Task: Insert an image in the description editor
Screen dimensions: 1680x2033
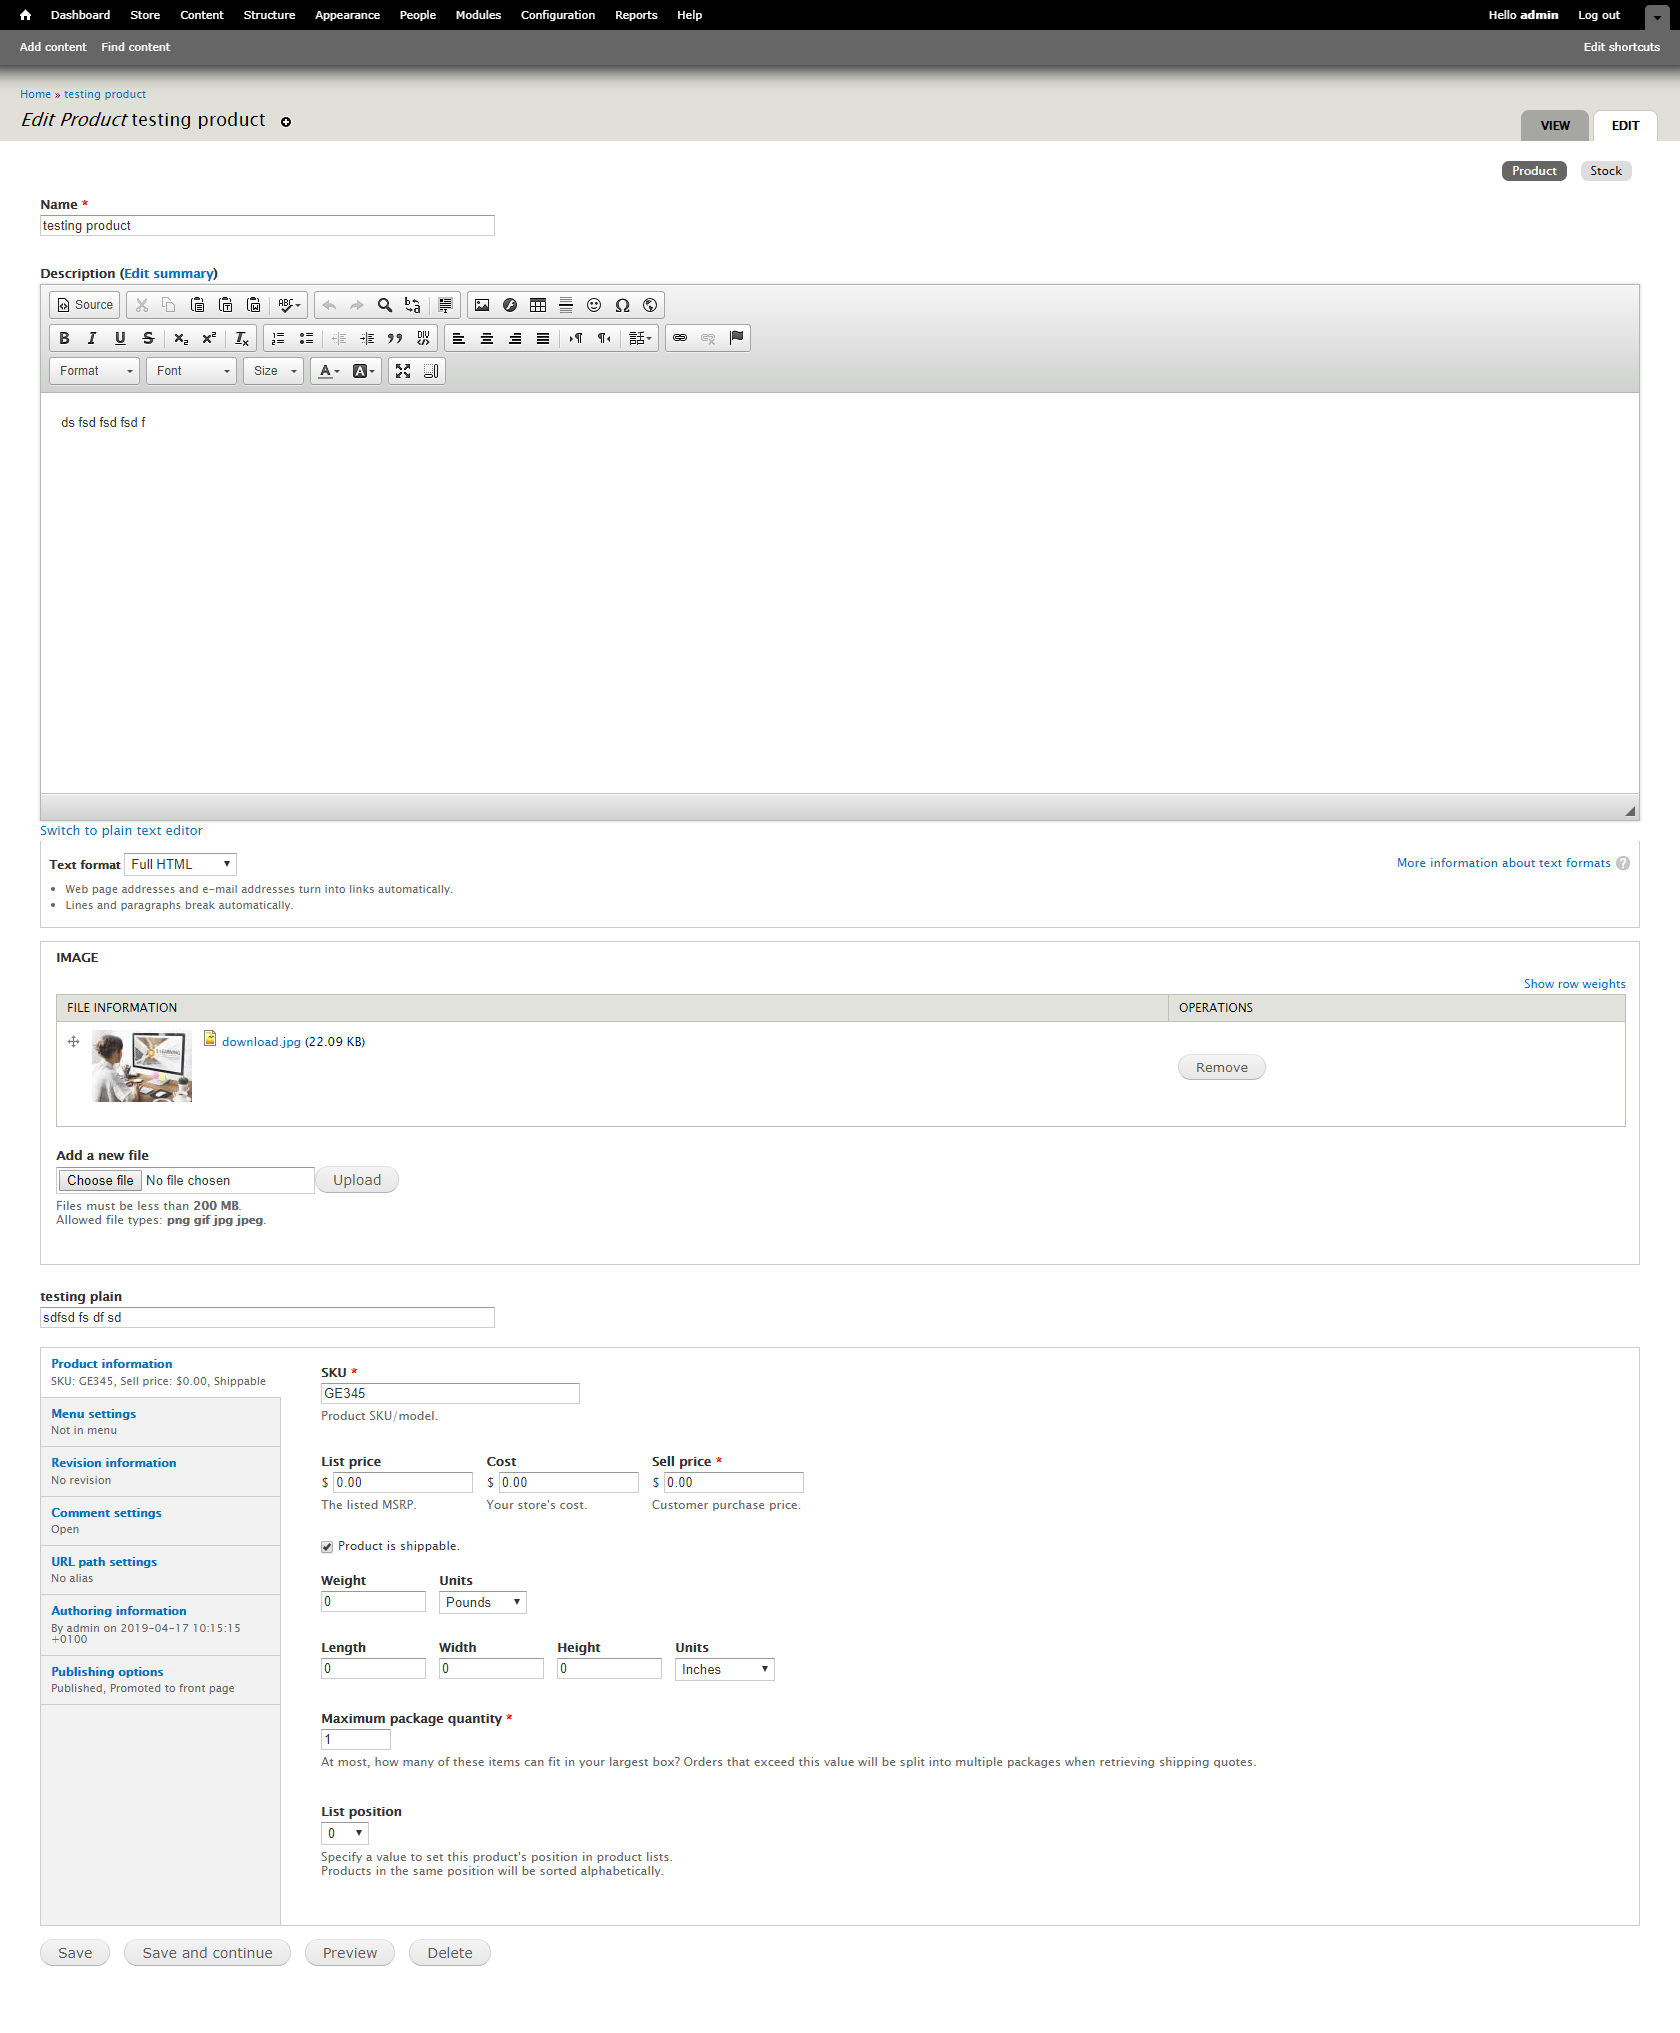Action: click(x=481, y=306)
